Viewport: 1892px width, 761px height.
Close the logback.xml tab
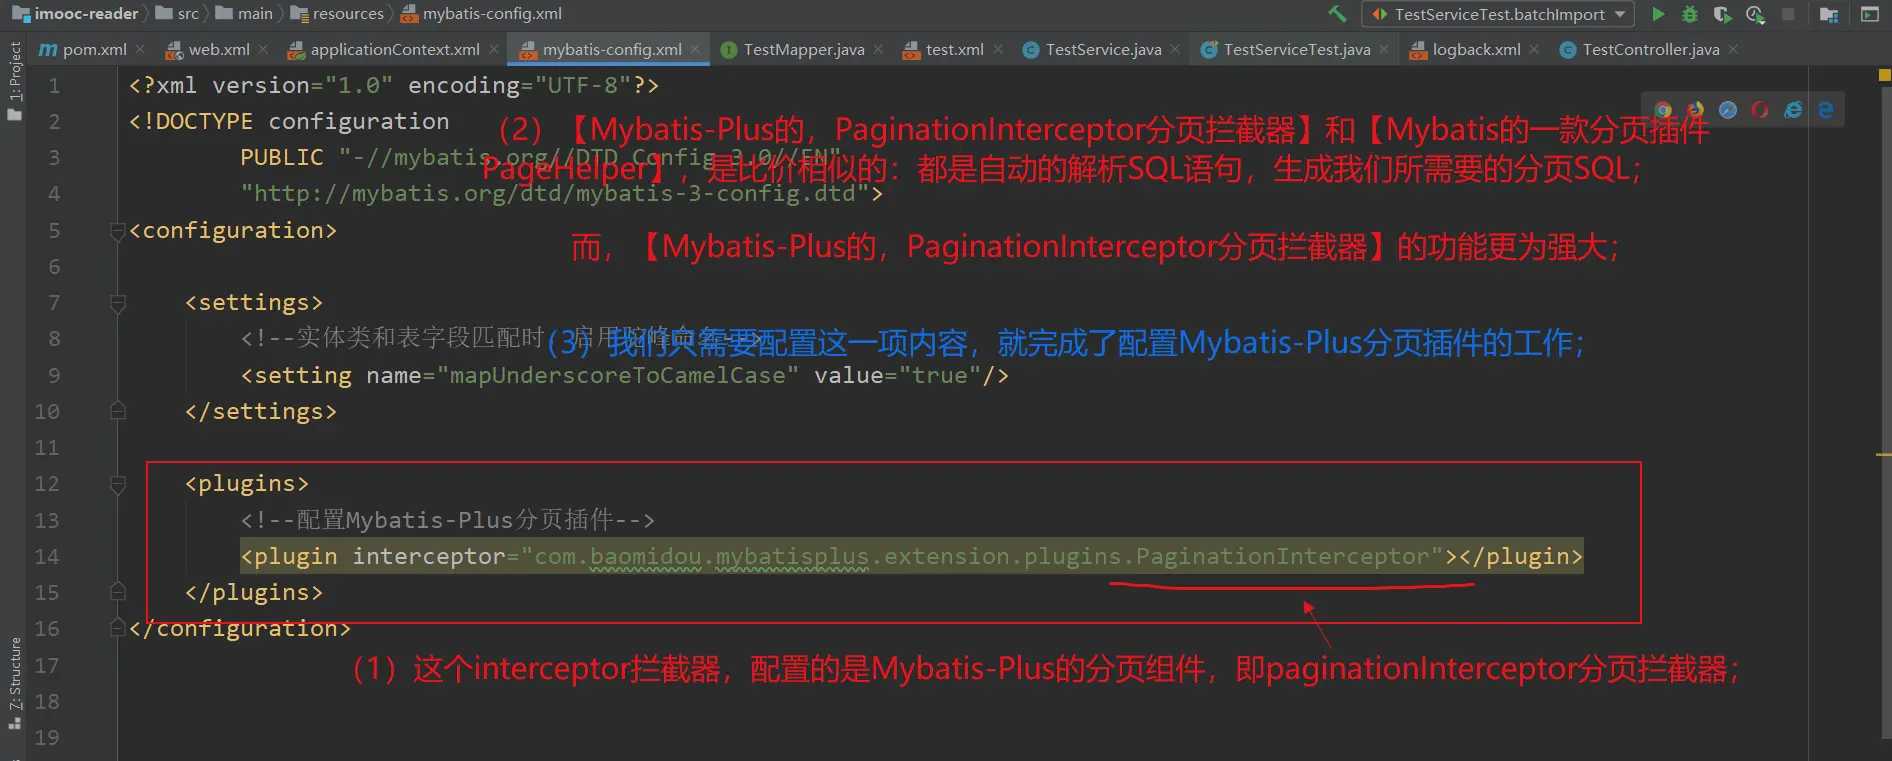click(1534, 49)
